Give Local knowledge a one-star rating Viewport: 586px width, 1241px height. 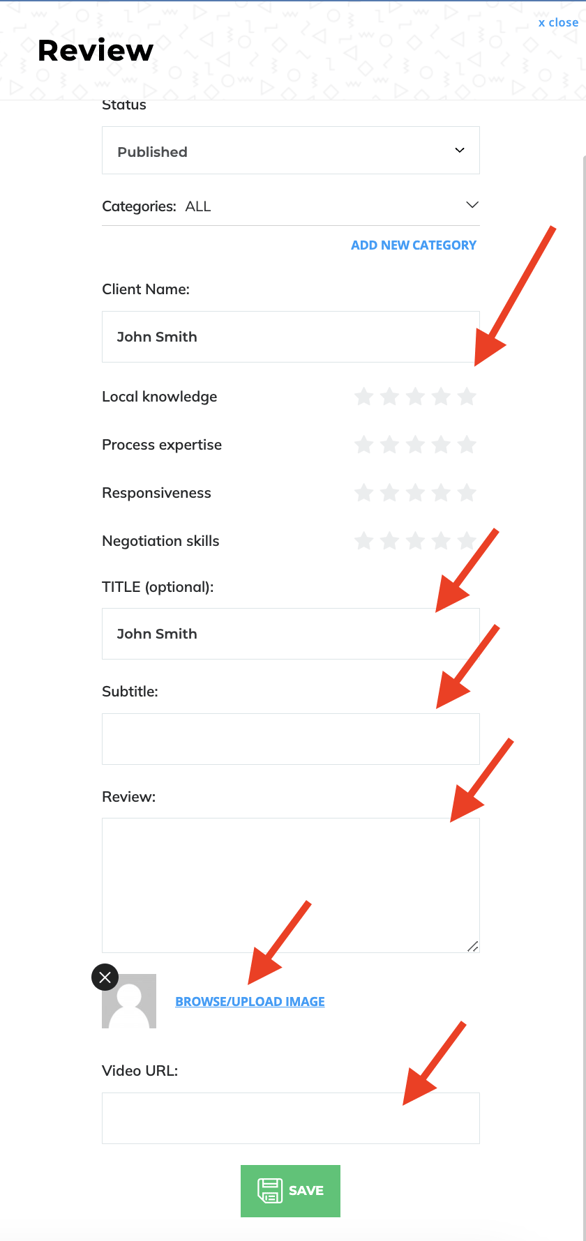point(364,397)
